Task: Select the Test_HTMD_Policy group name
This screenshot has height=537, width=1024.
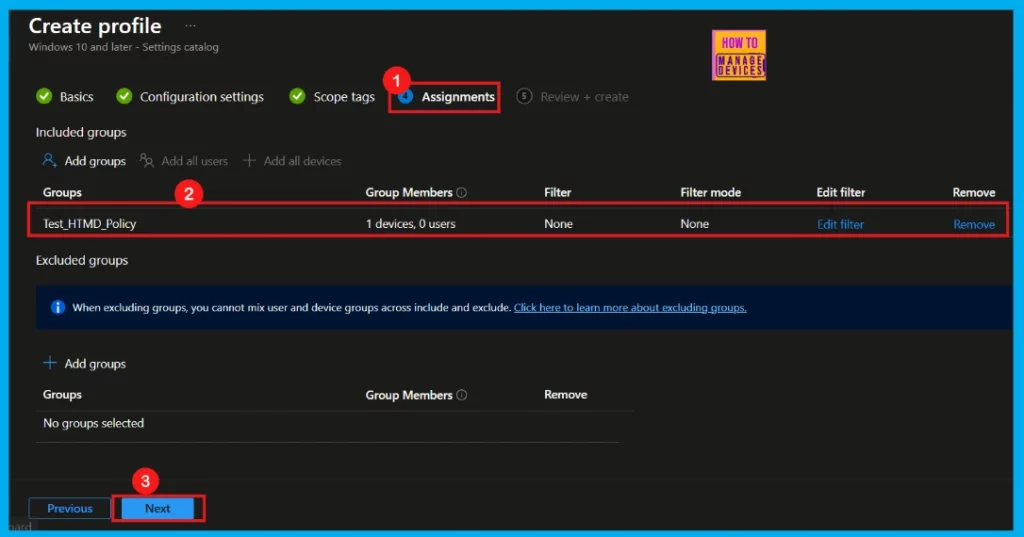Action: tap(89, 223)
